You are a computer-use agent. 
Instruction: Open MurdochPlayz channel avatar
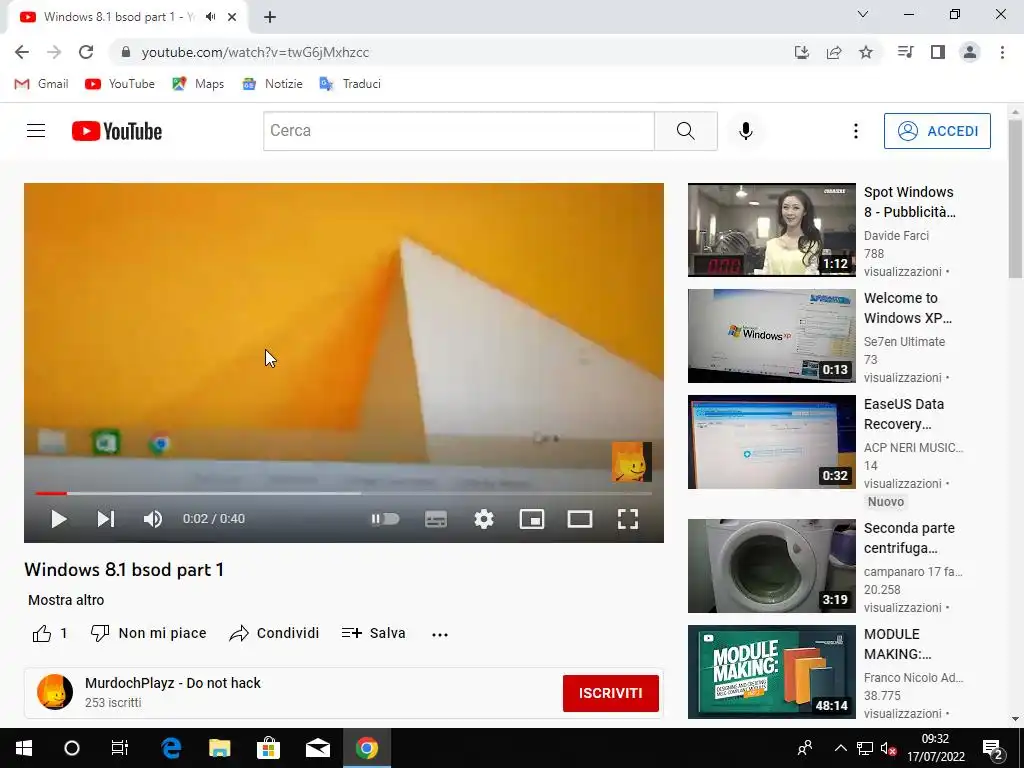[x=55, y=692]
